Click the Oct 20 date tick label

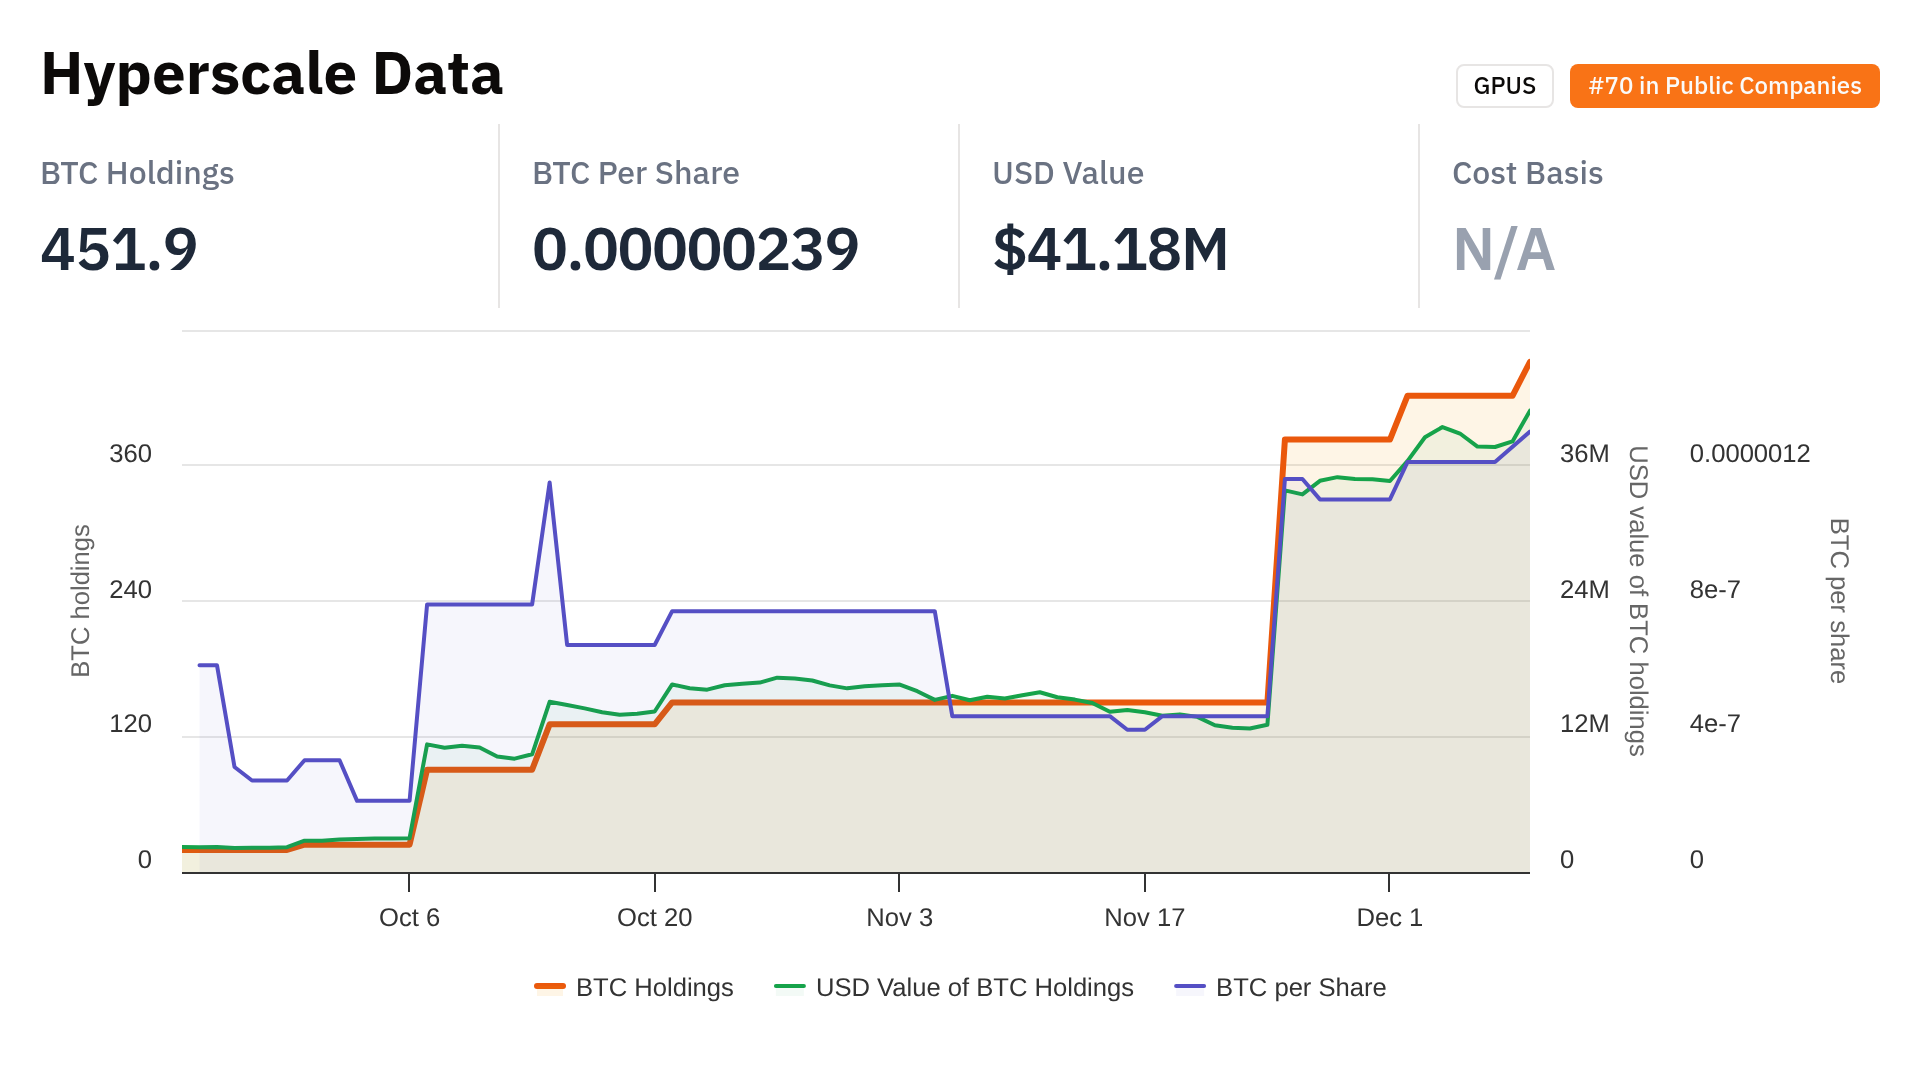654,917
